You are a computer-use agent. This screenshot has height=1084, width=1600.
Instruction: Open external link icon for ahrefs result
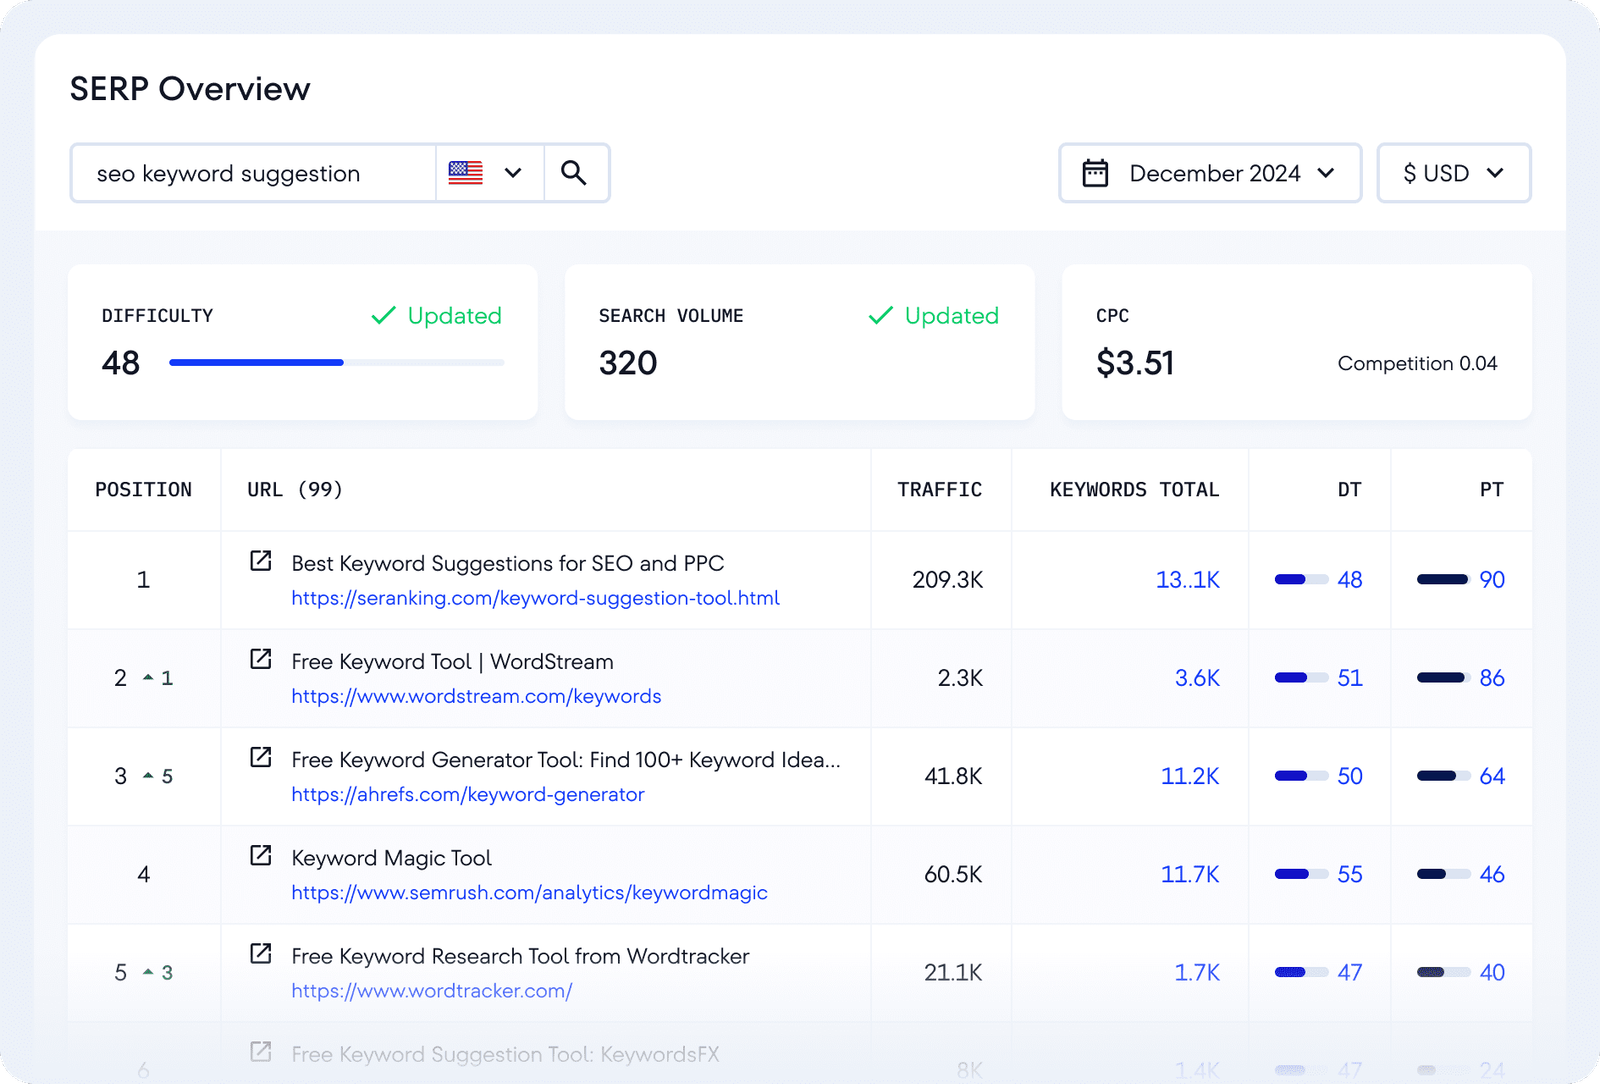[x=261, y=757]
